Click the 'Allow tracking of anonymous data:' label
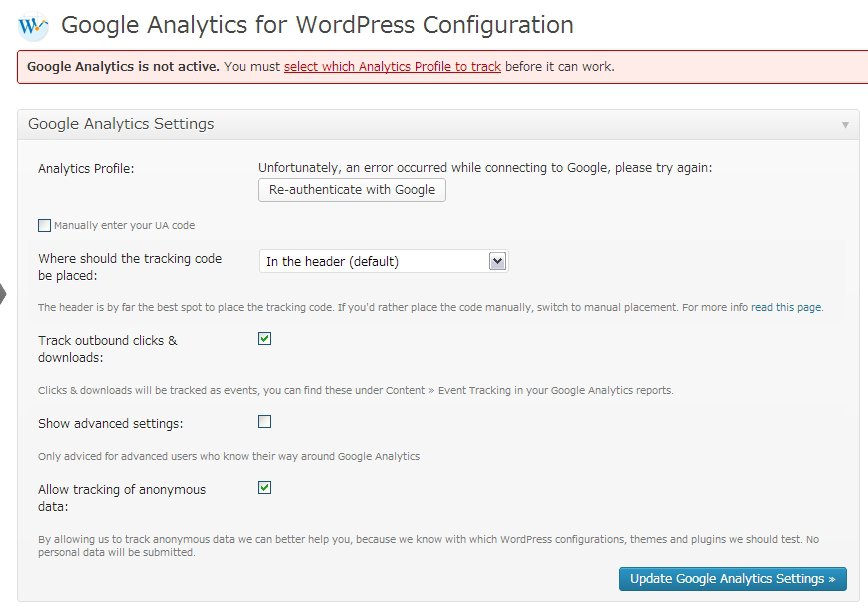This screenshot has height=611, width=868. coord(122,498)
